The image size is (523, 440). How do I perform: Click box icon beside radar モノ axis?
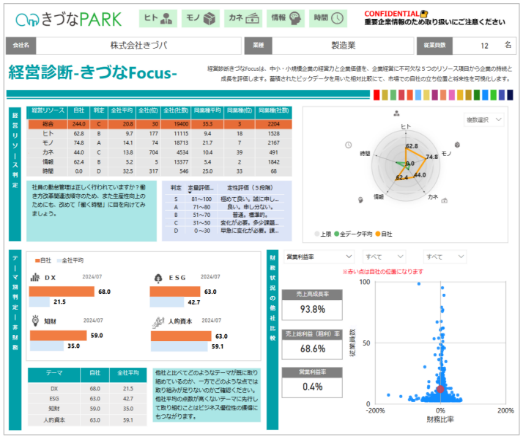pyautogui.click(x=457, y=145)
